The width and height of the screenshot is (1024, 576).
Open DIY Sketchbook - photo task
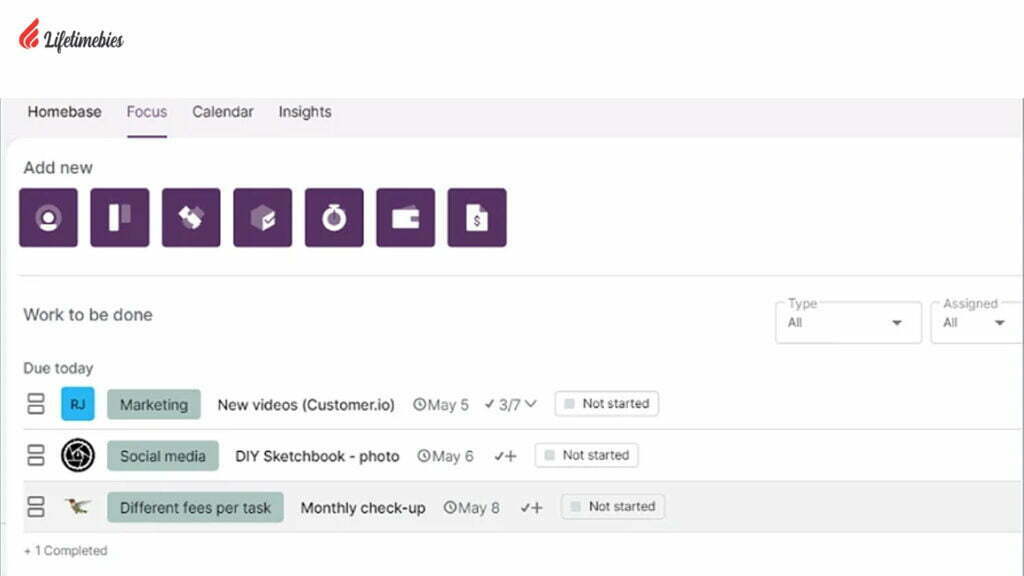point(317,456)
